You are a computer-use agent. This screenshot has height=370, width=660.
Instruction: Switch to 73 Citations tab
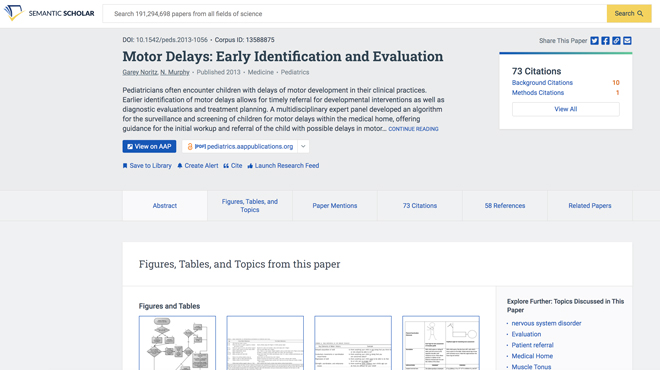[420, 205]
